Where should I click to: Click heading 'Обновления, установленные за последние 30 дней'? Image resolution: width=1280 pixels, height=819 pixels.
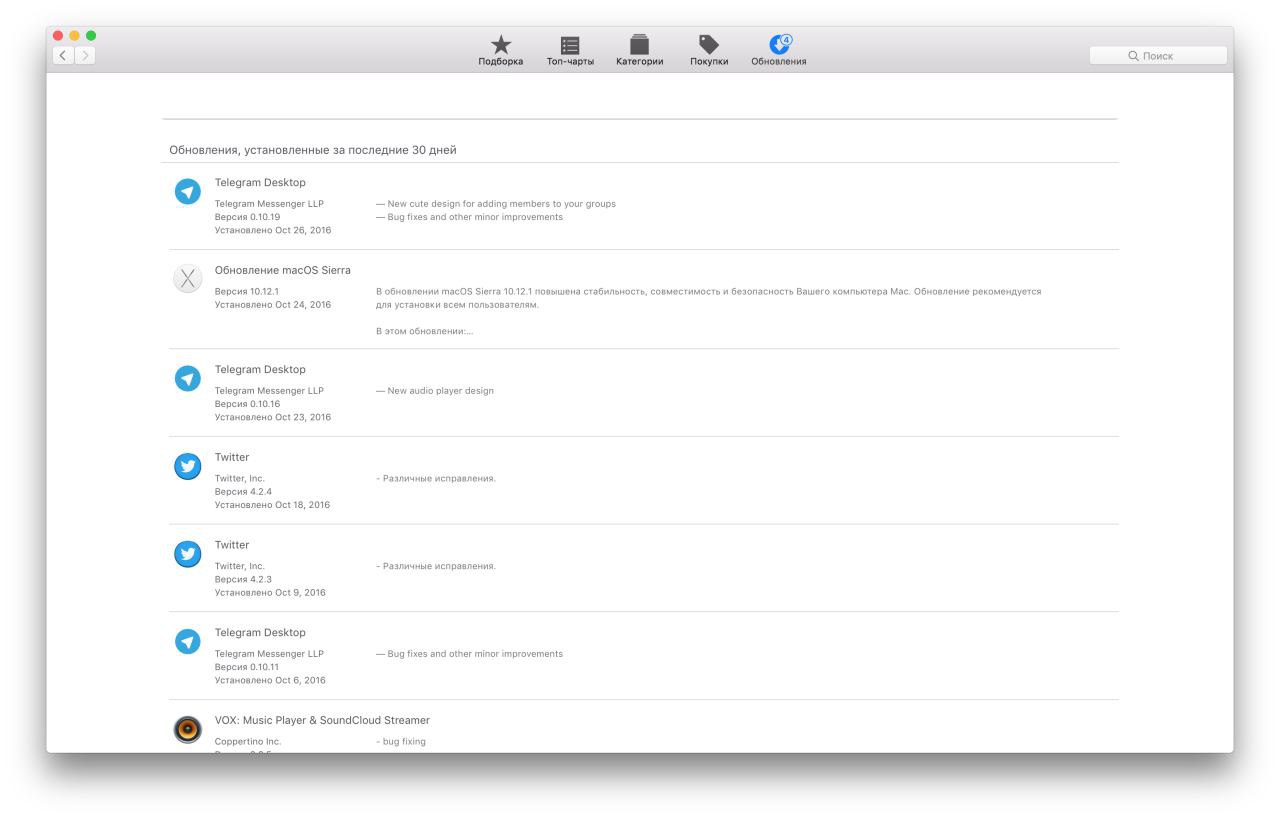coord(313,150)
